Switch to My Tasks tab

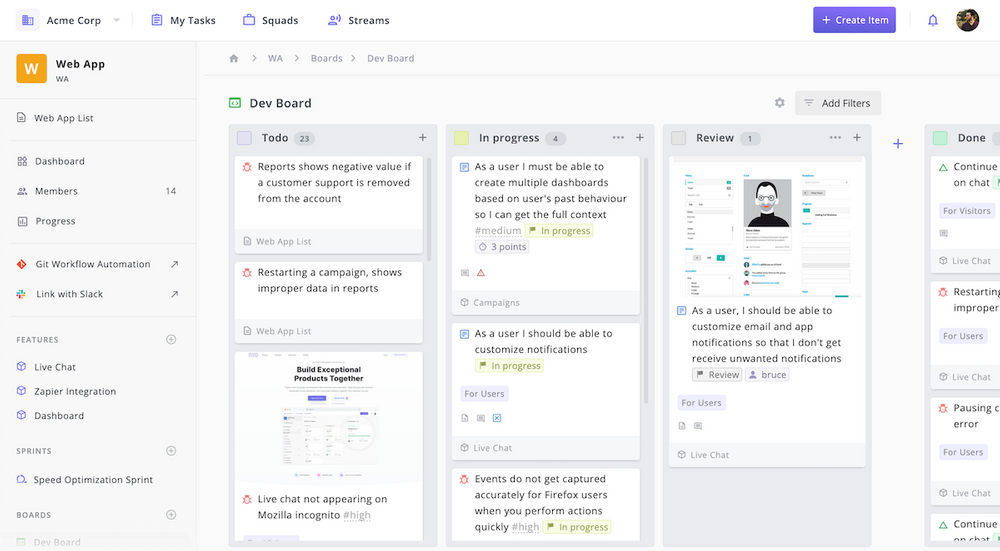(183, 20)
